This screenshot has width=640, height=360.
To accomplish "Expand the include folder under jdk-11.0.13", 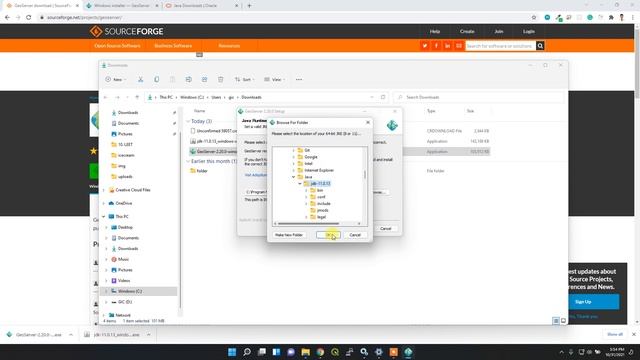I will pyautogui.click(x=307, y=204).
